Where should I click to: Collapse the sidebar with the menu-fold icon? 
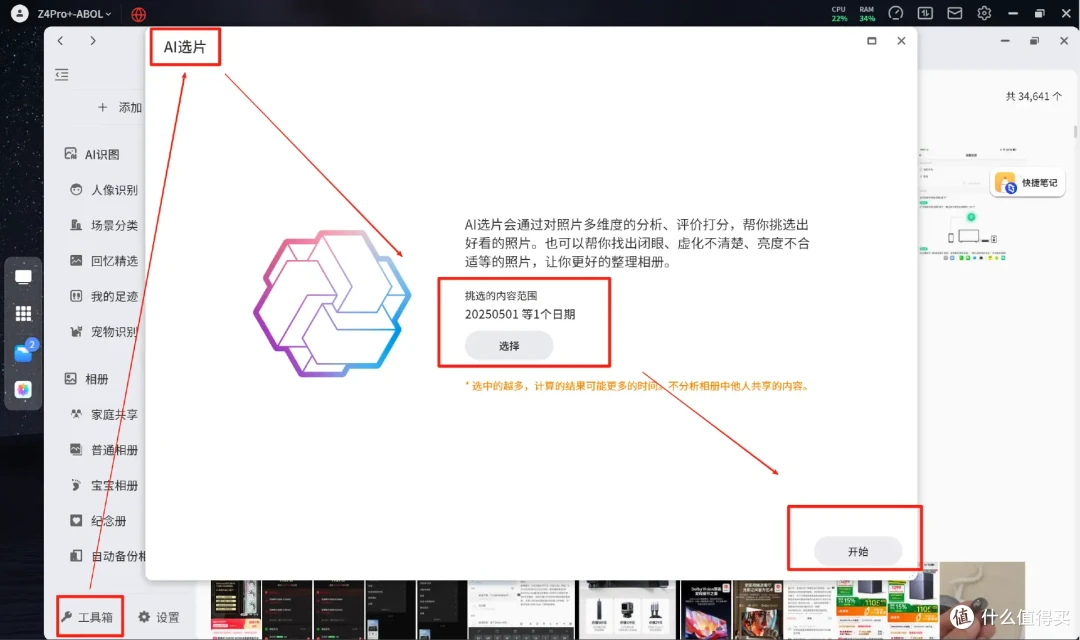click(x=61, y=74)
